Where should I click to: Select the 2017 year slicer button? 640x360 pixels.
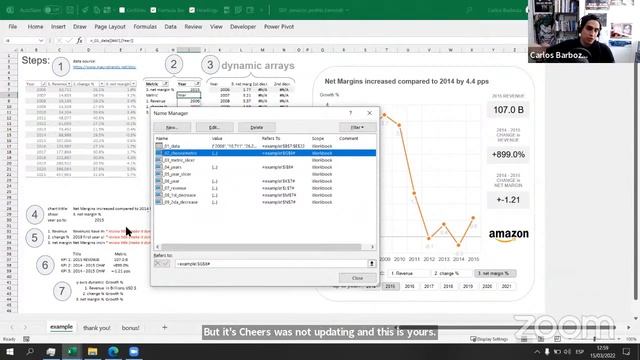click(x=429, y=286)
